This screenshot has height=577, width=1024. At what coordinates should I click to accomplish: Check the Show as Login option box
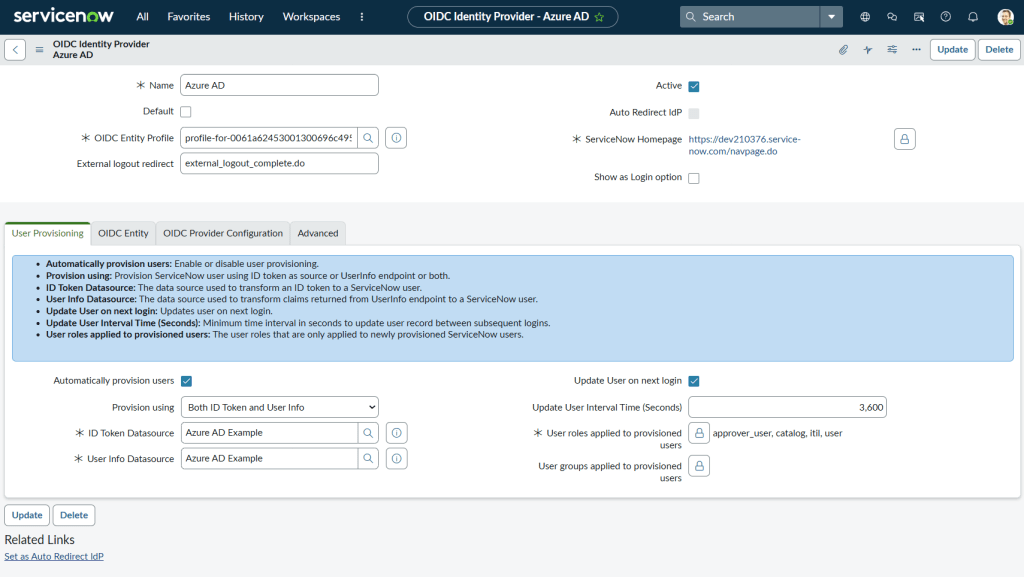(694, 178)
